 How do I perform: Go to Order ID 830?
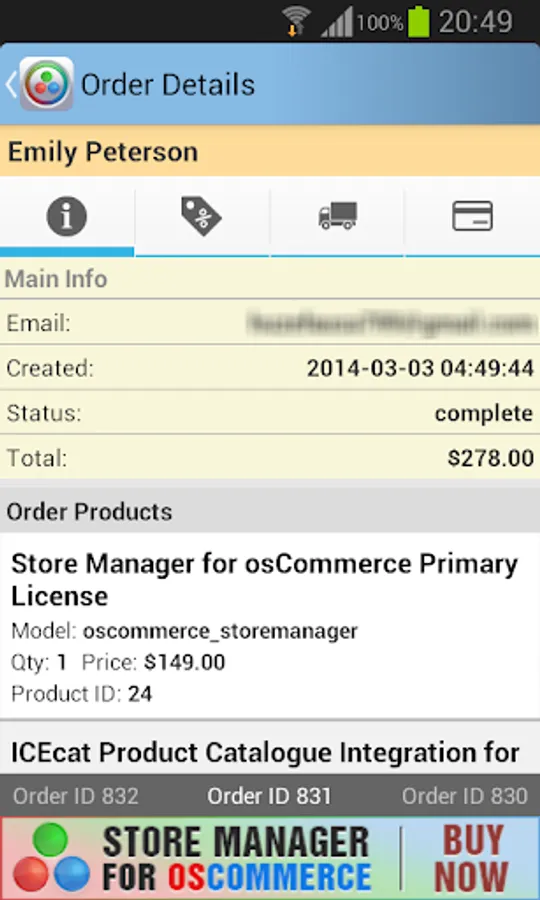[x=464, y=796]
